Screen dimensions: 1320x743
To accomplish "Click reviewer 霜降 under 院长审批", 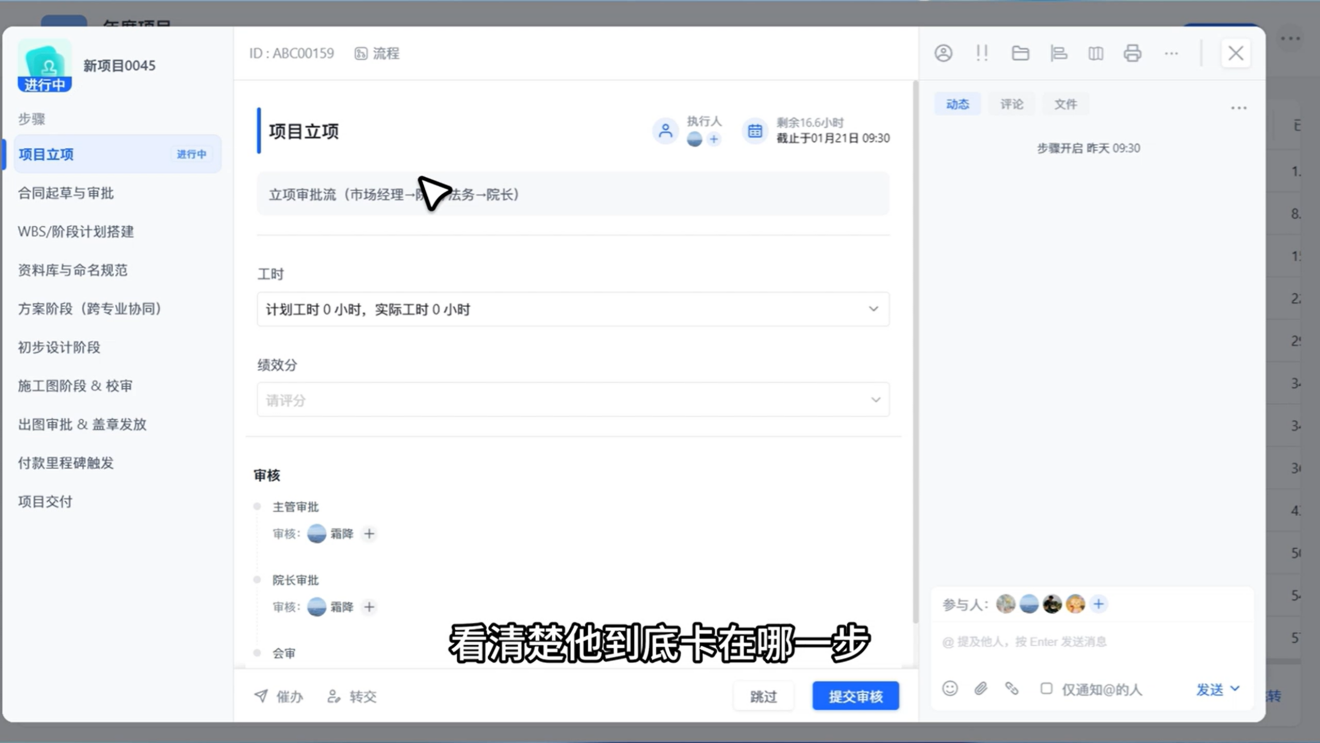I will click(331, 607).
